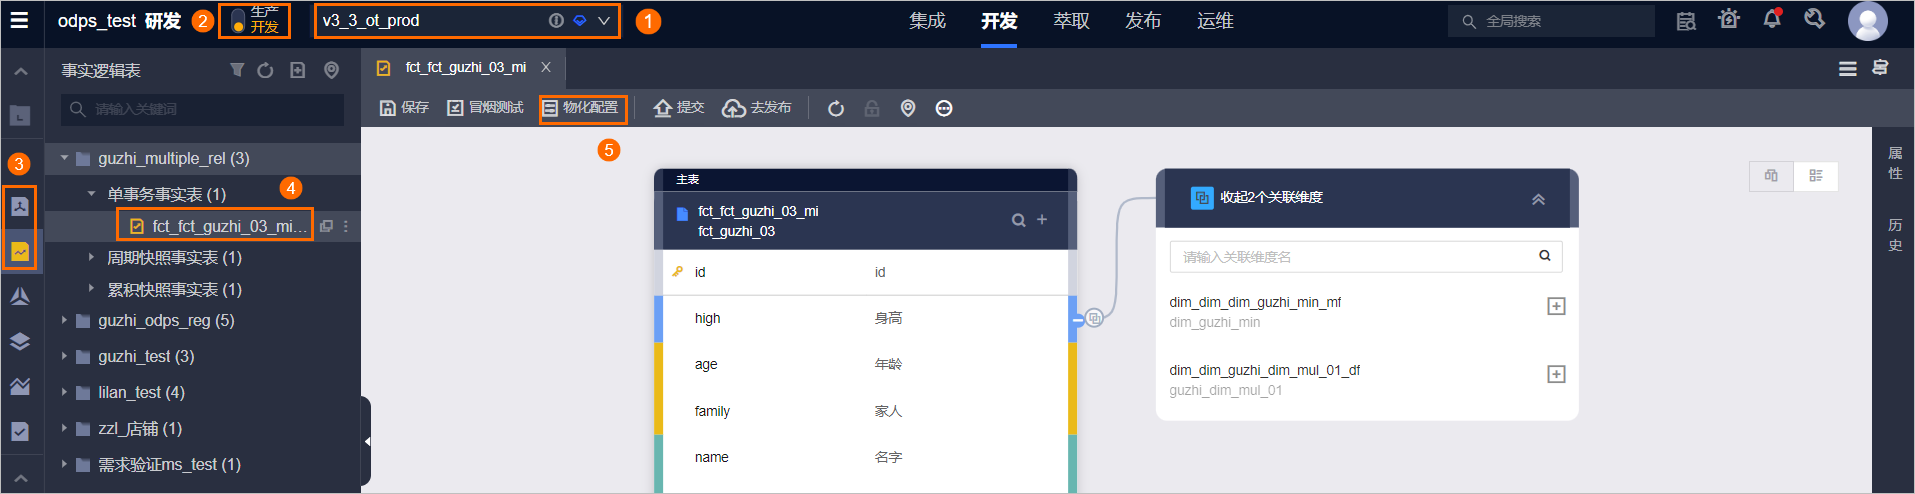
Task: Filter the 事实逻辑表 list
Action: 237,70
